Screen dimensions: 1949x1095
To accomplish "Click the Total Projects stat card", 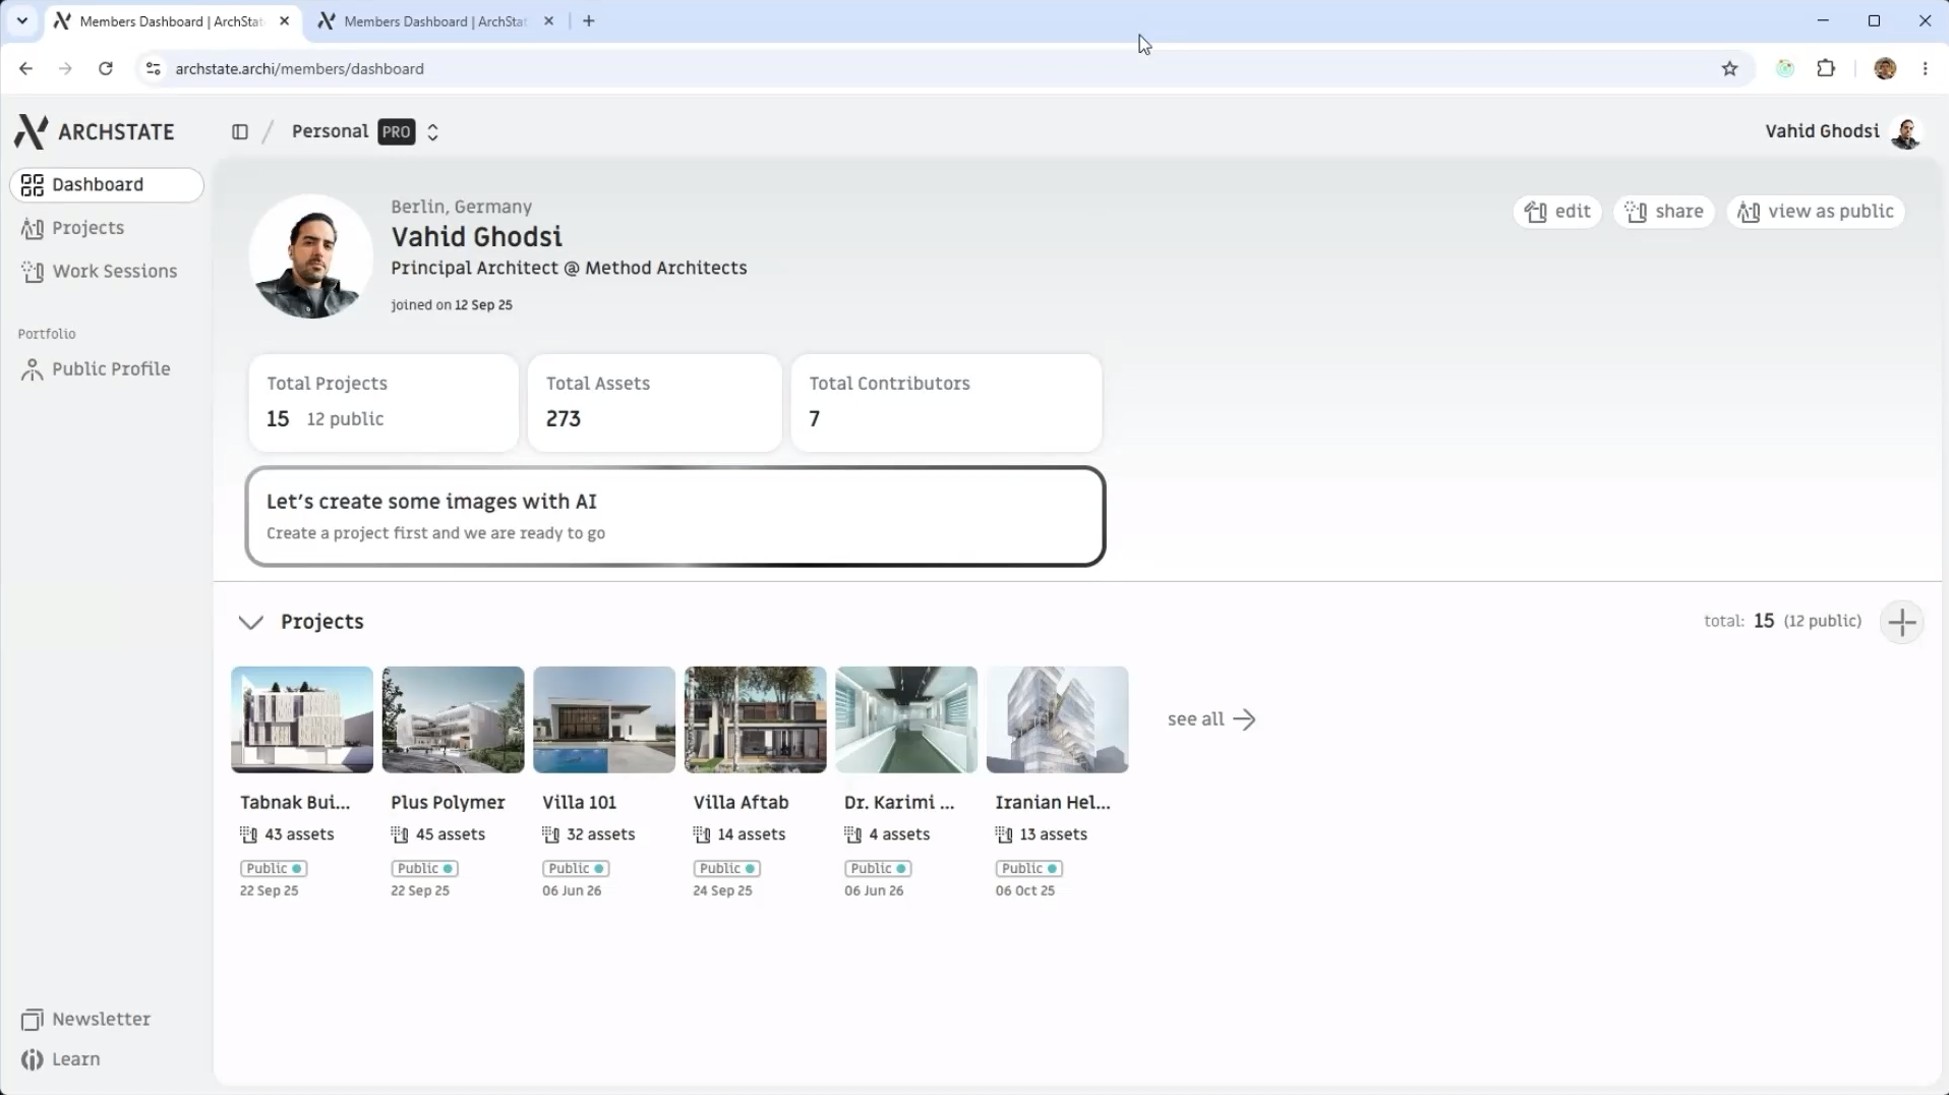I will [384, 402].
